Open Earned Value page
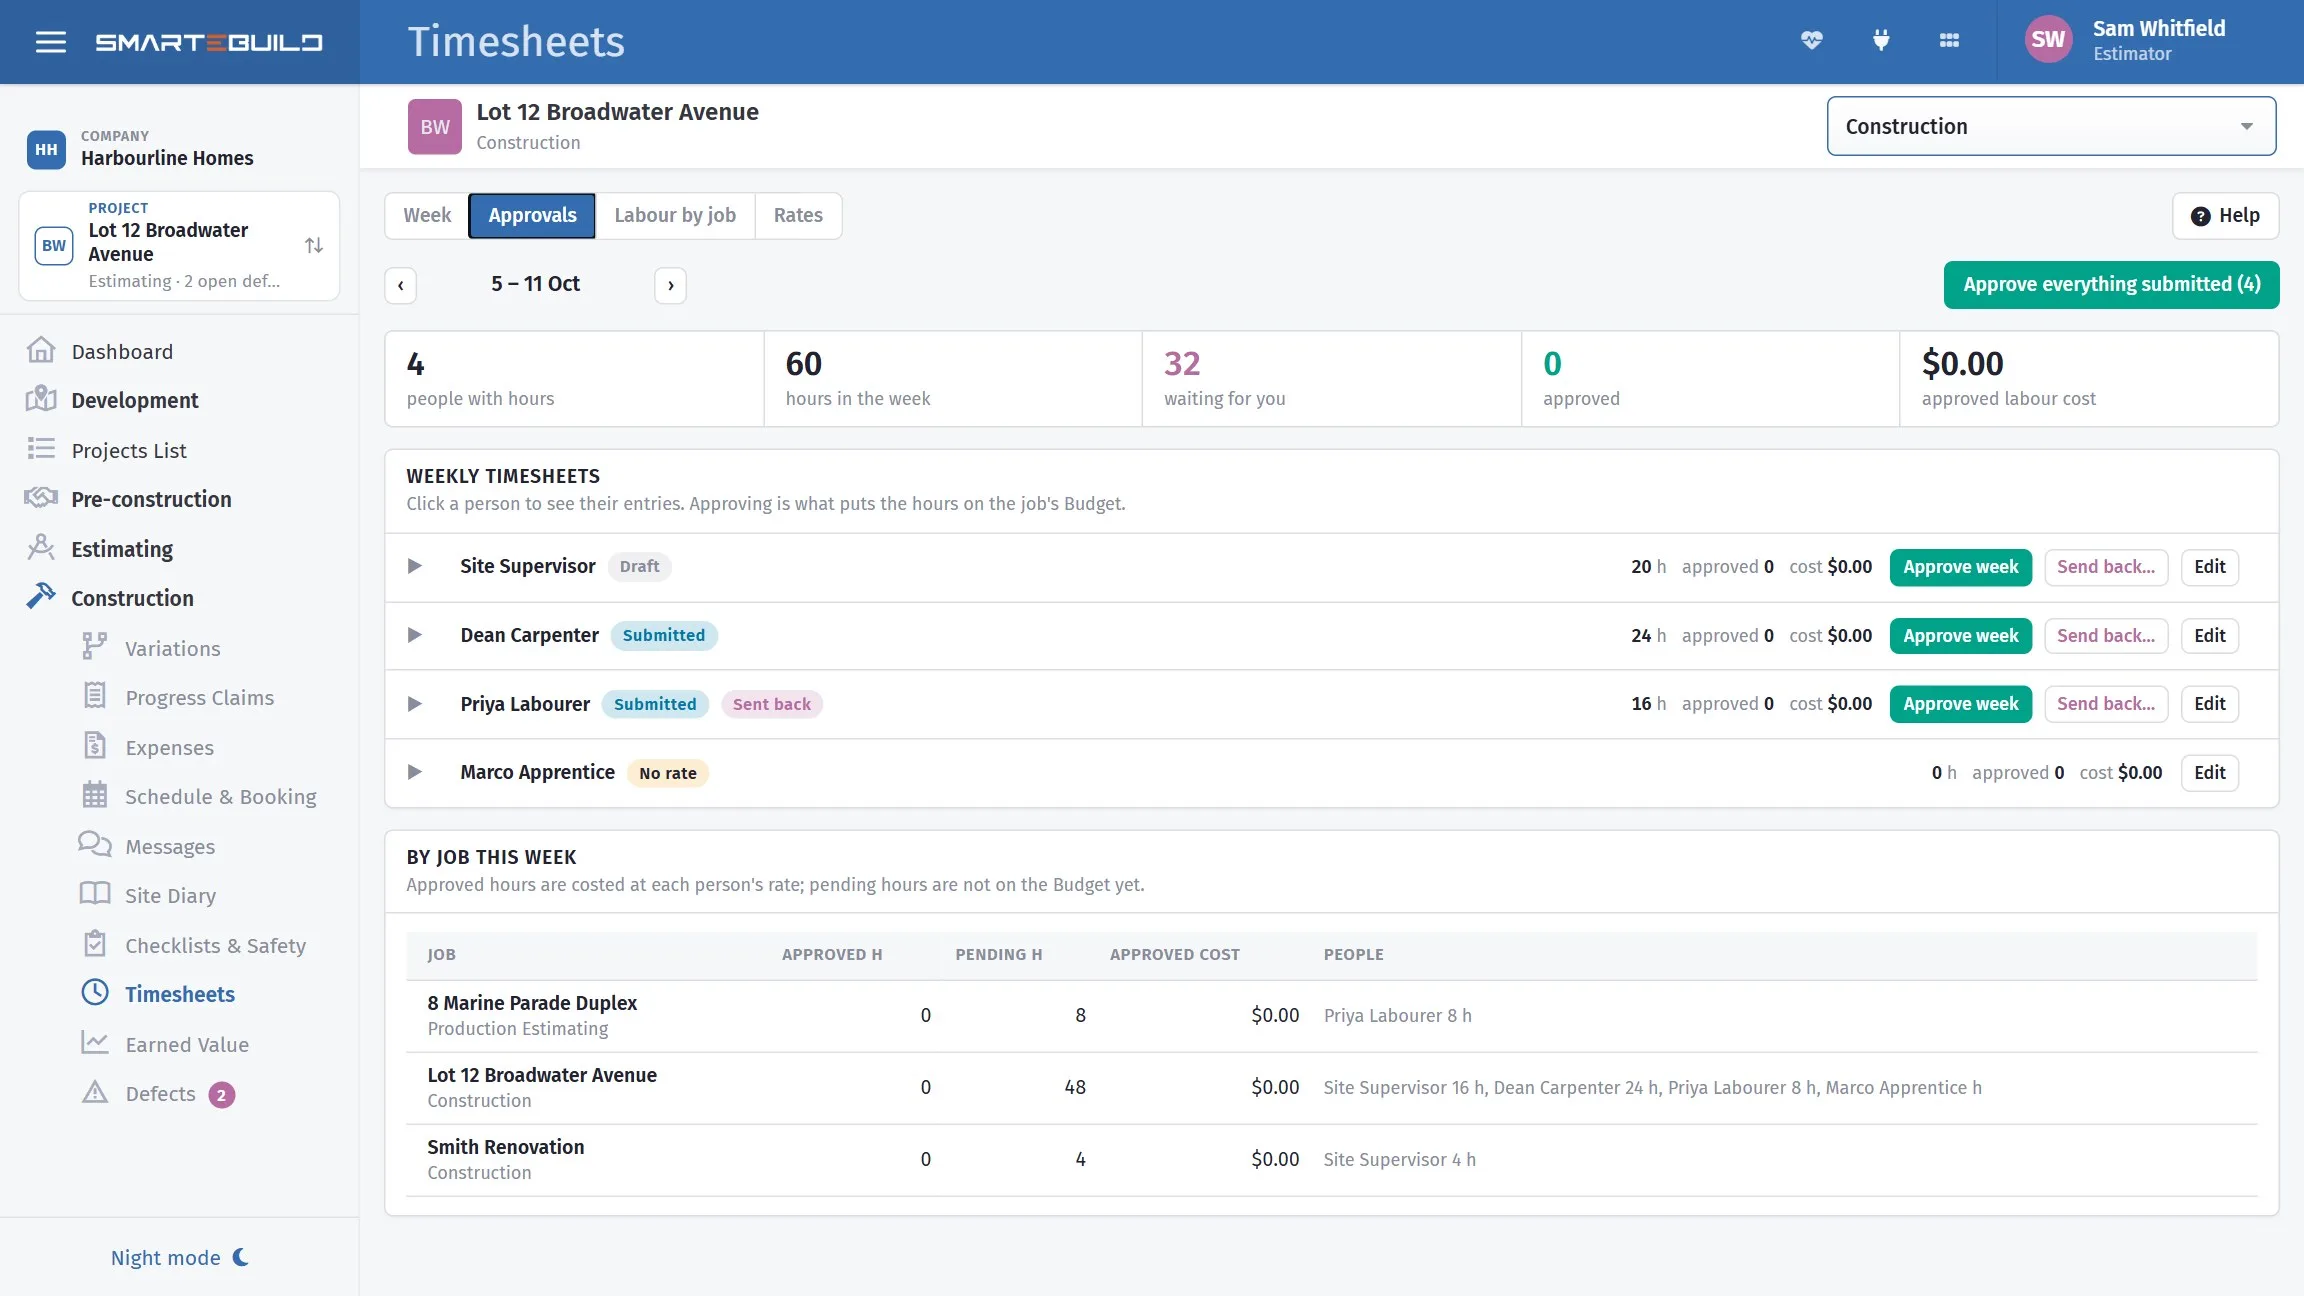 186,1044
